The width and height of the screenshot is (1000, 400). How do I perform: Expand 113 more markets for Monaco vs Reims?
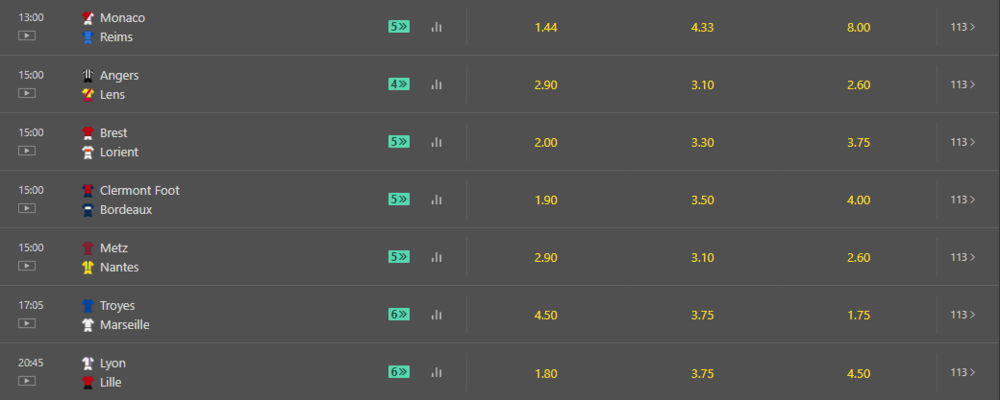click(963, 27)
